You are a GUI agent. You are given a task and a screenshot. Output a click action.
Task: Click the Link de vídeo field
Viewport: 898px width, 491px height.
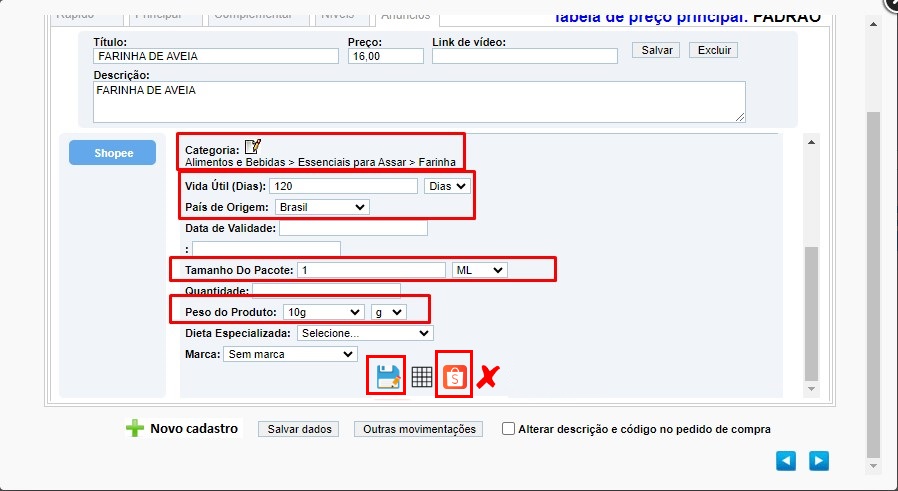click(525, 56)
